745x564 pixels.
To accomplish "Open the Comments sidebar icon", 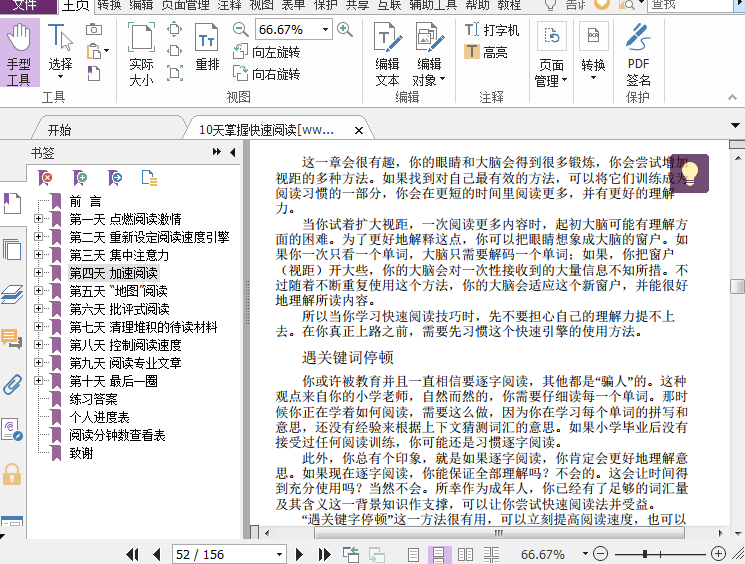I will (12, 339).
